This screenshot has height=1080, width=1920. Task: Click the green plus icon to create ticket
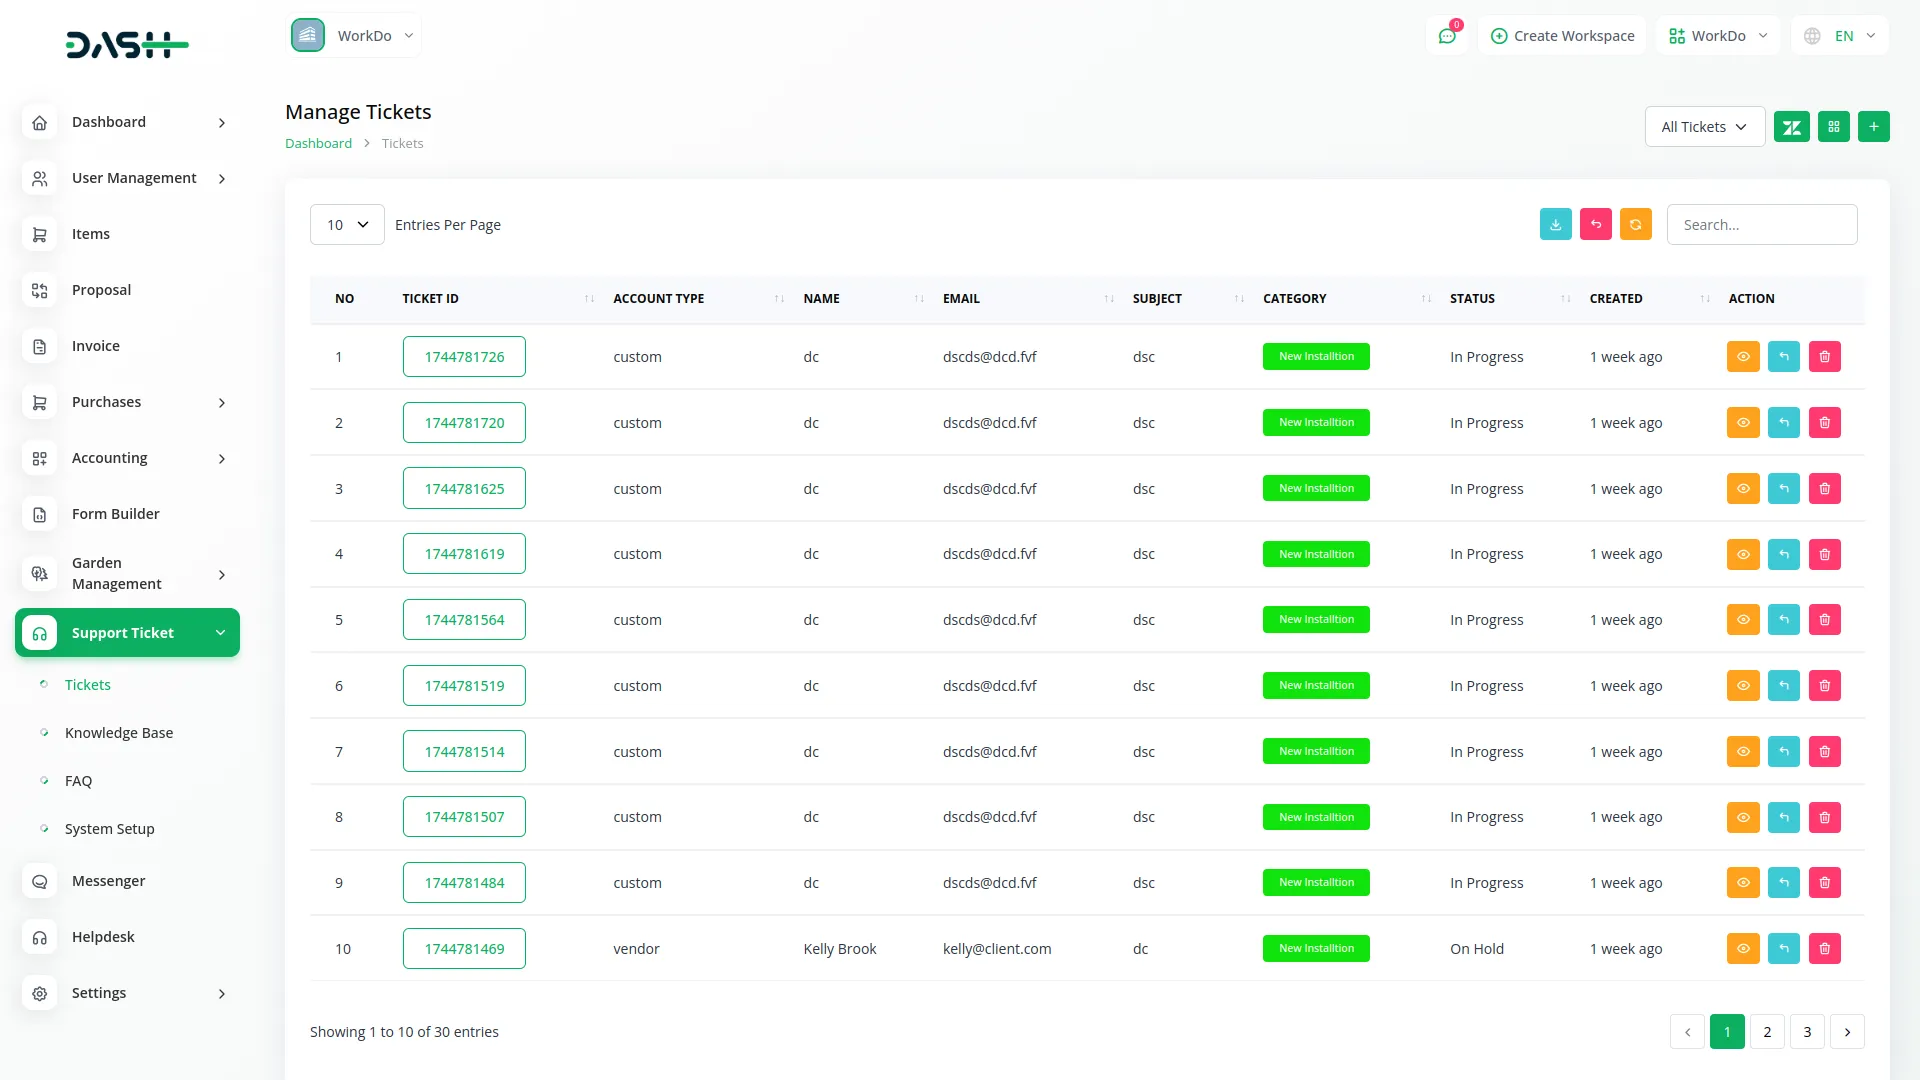point(1874,126)
